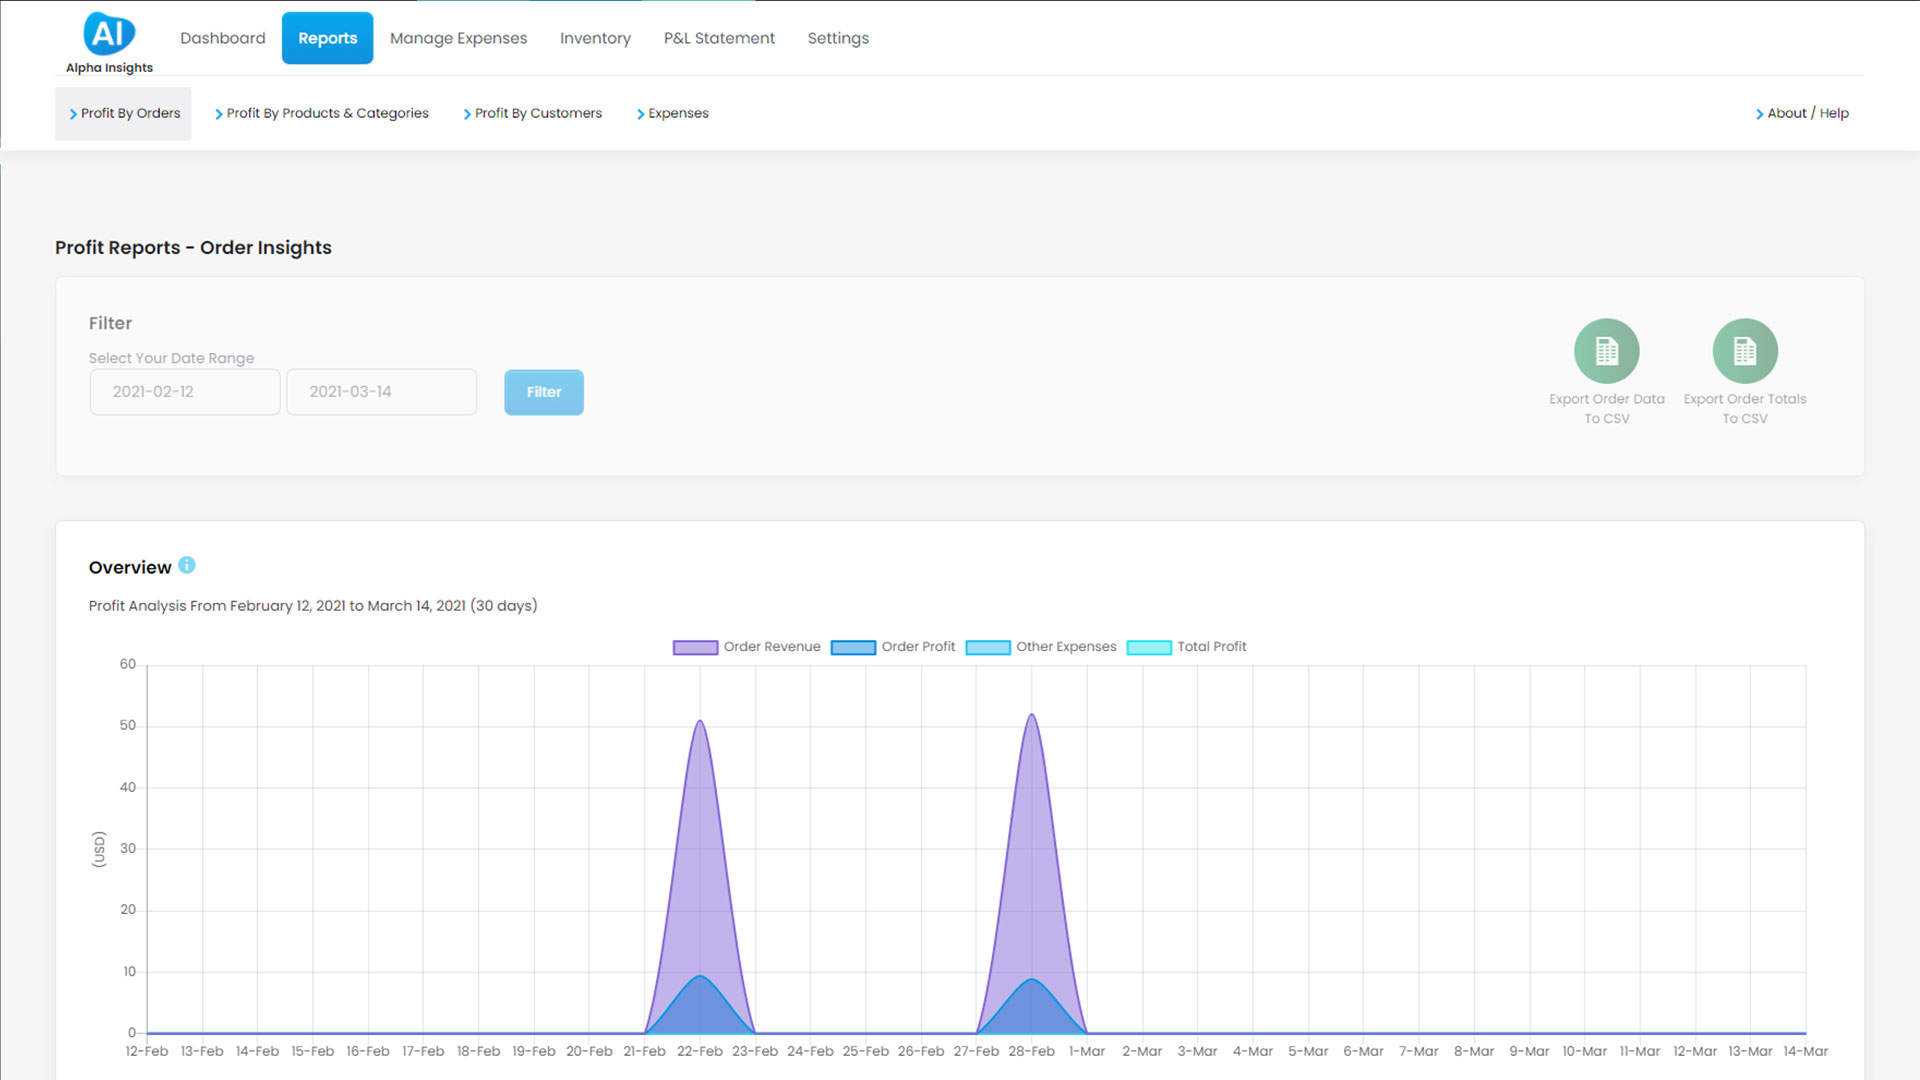The image size is (1920, 1080).
Task: Go to Manage Expenses
Action: coord(458,38)
